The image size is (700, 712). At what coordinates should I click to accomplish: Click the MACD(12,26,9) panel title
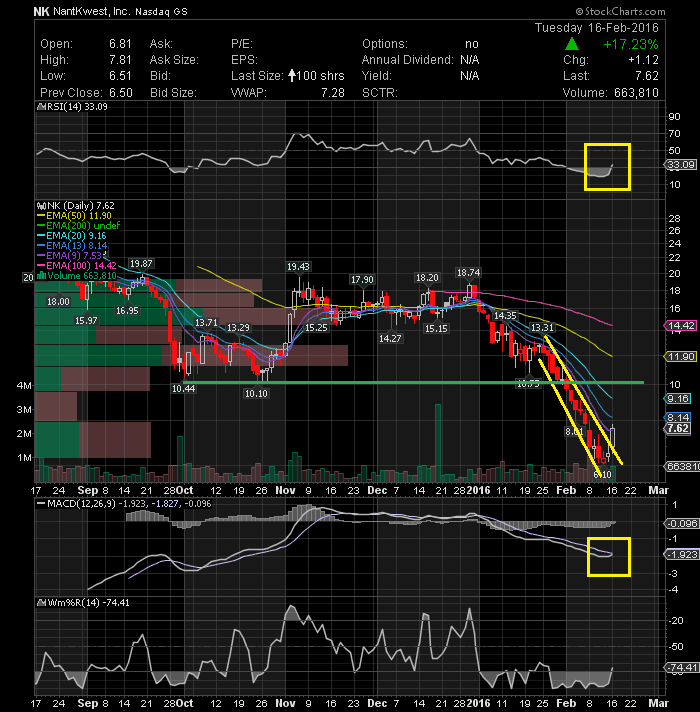tap(82, 504)
